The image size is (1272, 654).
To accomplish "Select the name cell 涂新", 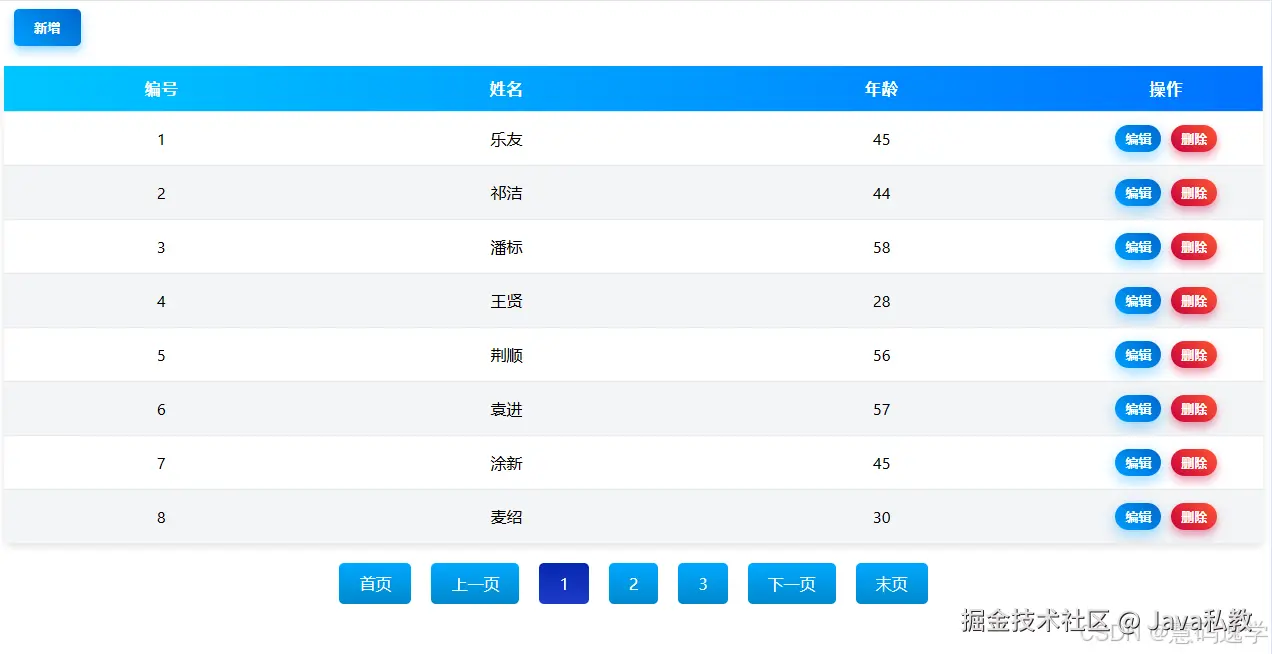I will pos(506,464).
